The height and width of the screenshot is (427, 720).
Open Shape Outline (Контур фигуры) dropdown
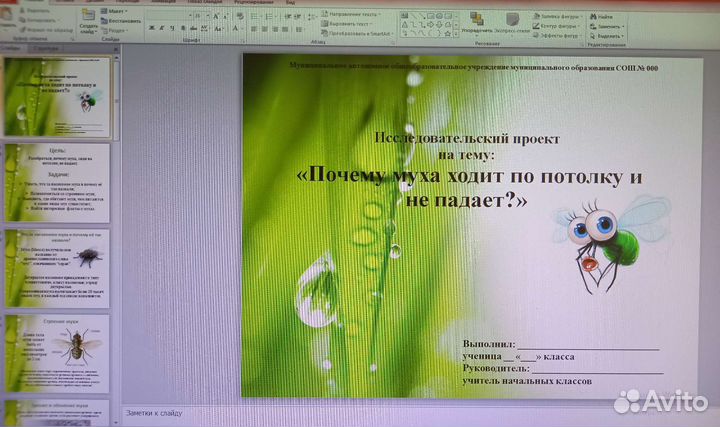[x=557, y=26]
